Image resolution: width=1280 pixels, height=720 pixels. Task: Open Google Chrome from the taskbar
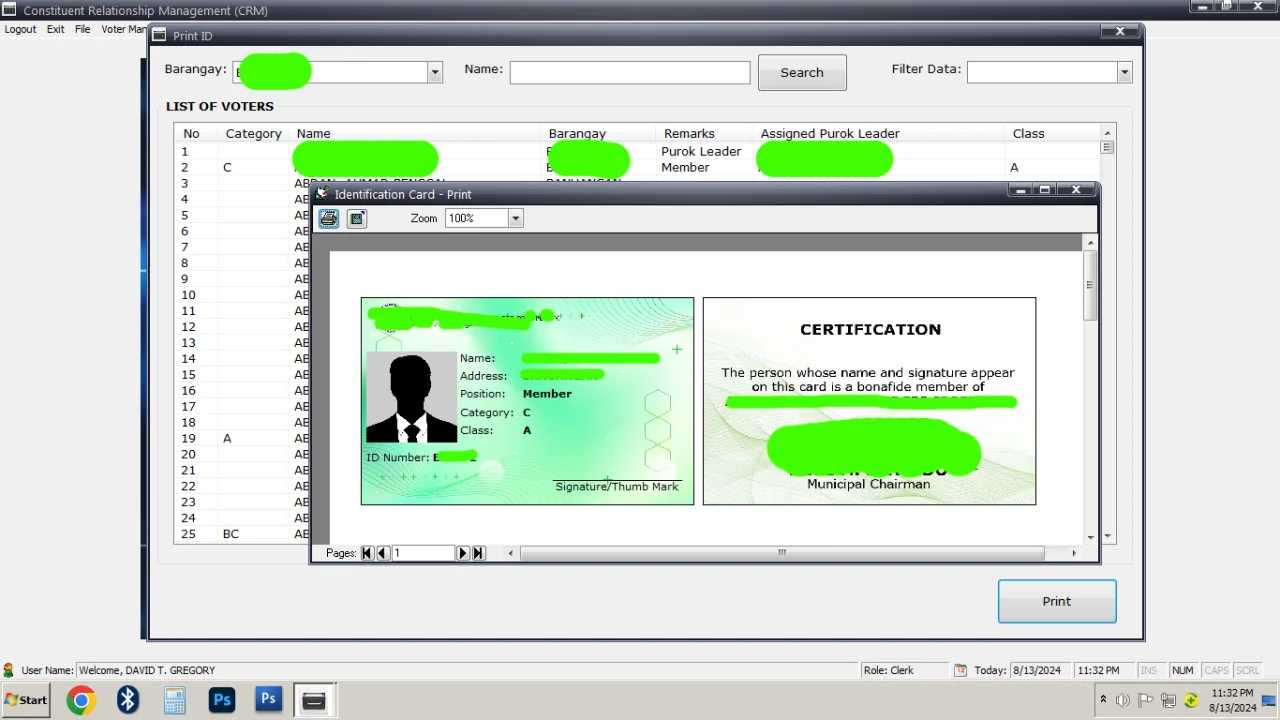pos(81,700)
